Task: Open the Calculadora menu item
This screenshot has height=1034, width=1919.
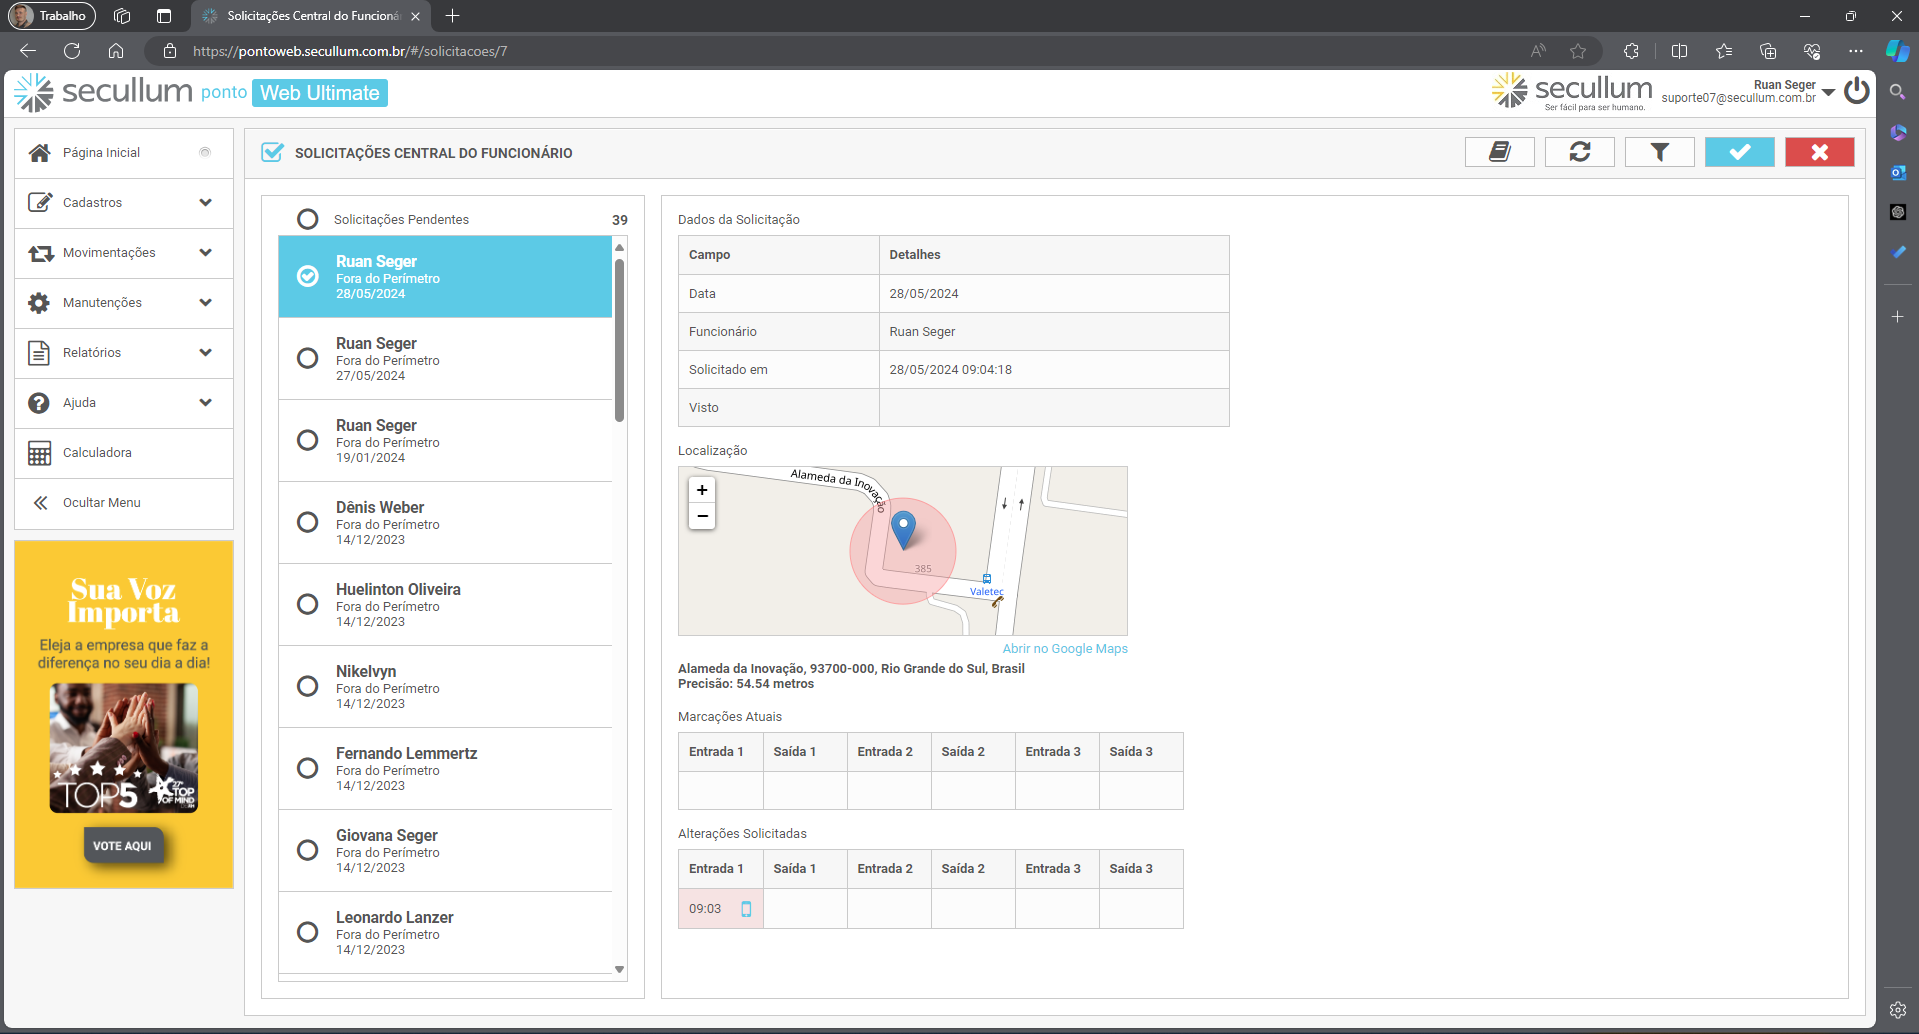Action: pos(97,453)
